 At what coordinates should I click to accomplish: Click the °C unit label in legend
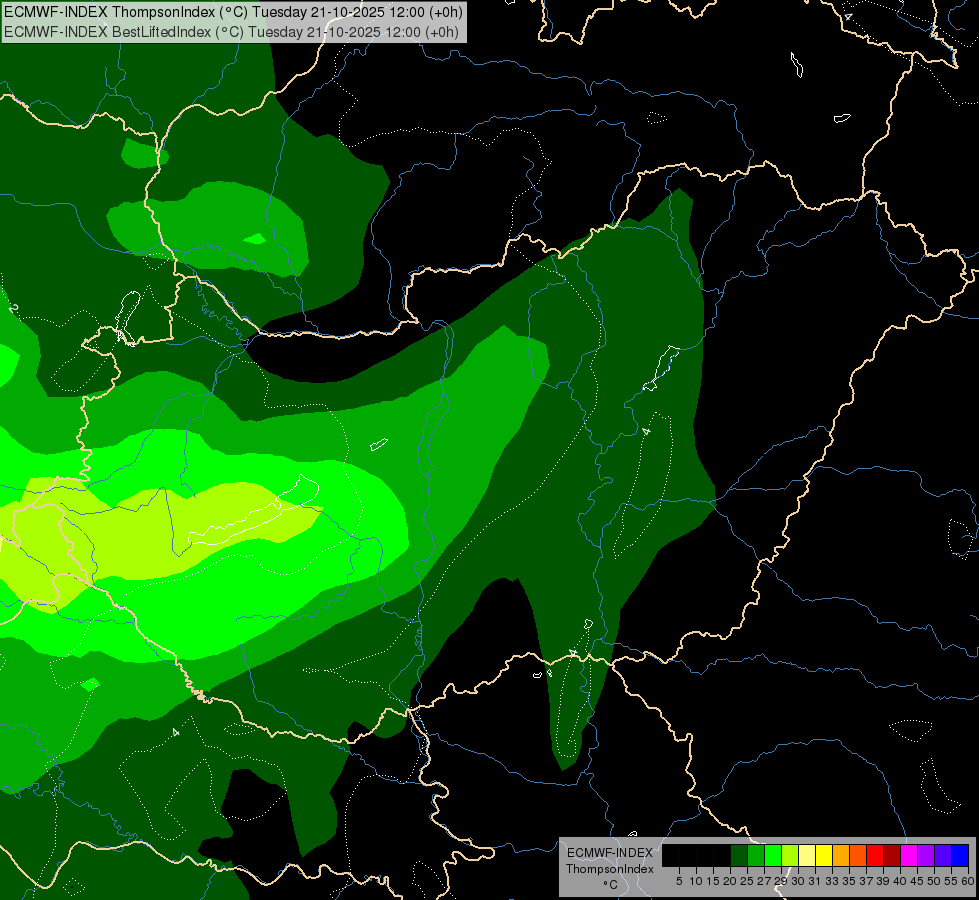pos(610,885)
